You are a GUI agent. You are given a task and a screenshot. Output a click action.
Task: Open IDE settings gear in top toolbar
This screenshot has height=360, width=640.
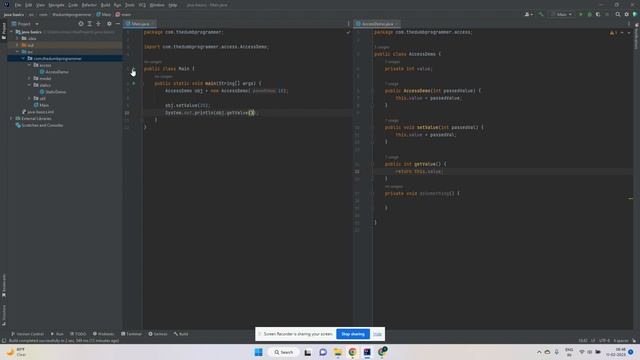627,14
